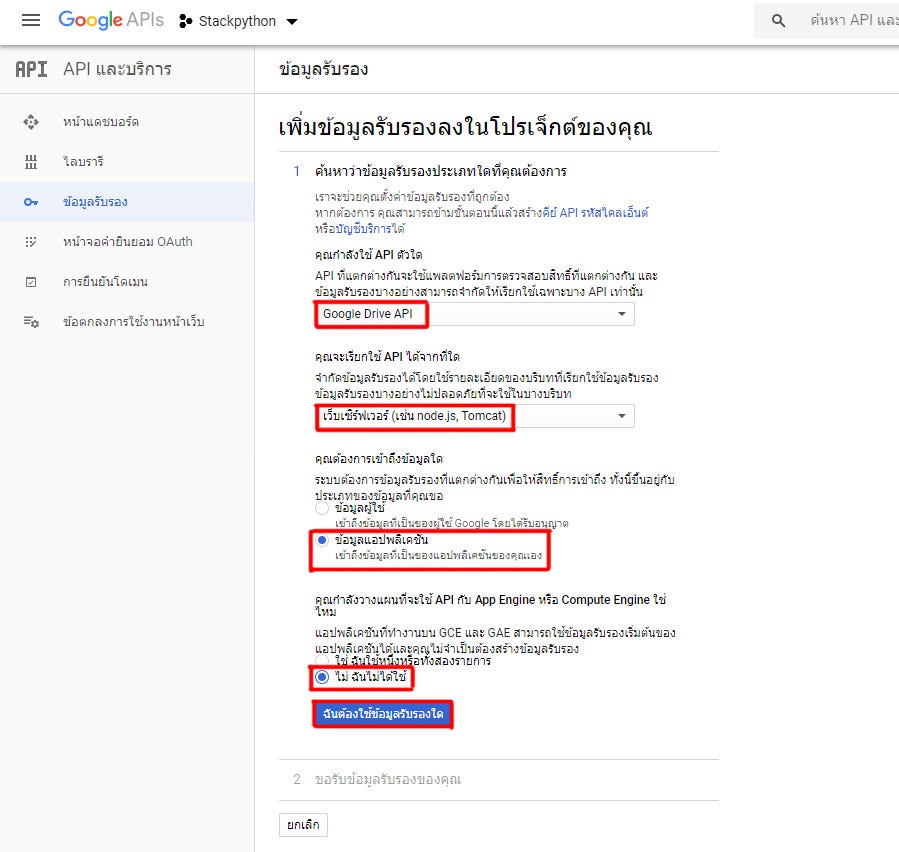Image resolution: width=899 pixels, height=852 pixels.
Task: Choose the ใช่ ฉันใช้หนึ่งหรือทั้งสองรายการ radio
Action: coord(322,662)
